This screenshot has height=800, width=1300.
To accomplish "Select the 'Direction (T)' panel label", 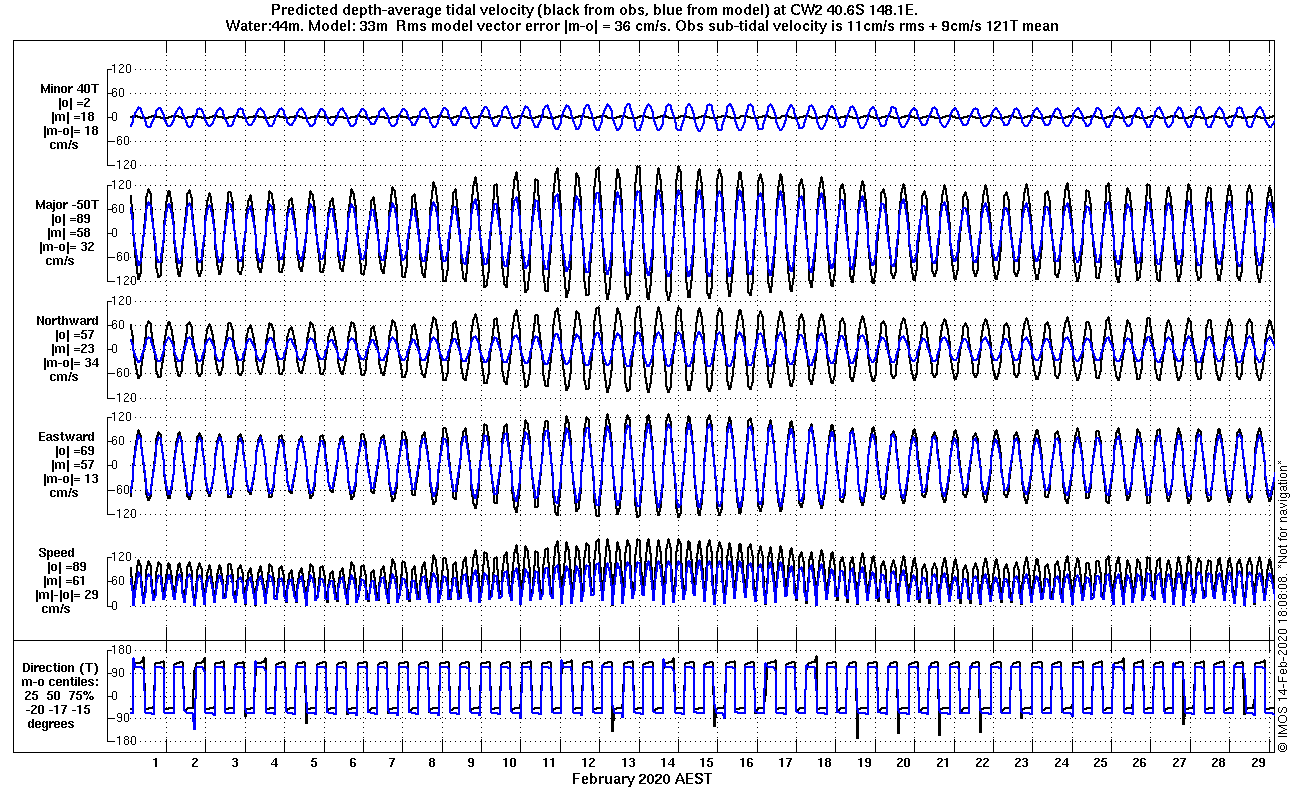I will [x=62, y=667].
